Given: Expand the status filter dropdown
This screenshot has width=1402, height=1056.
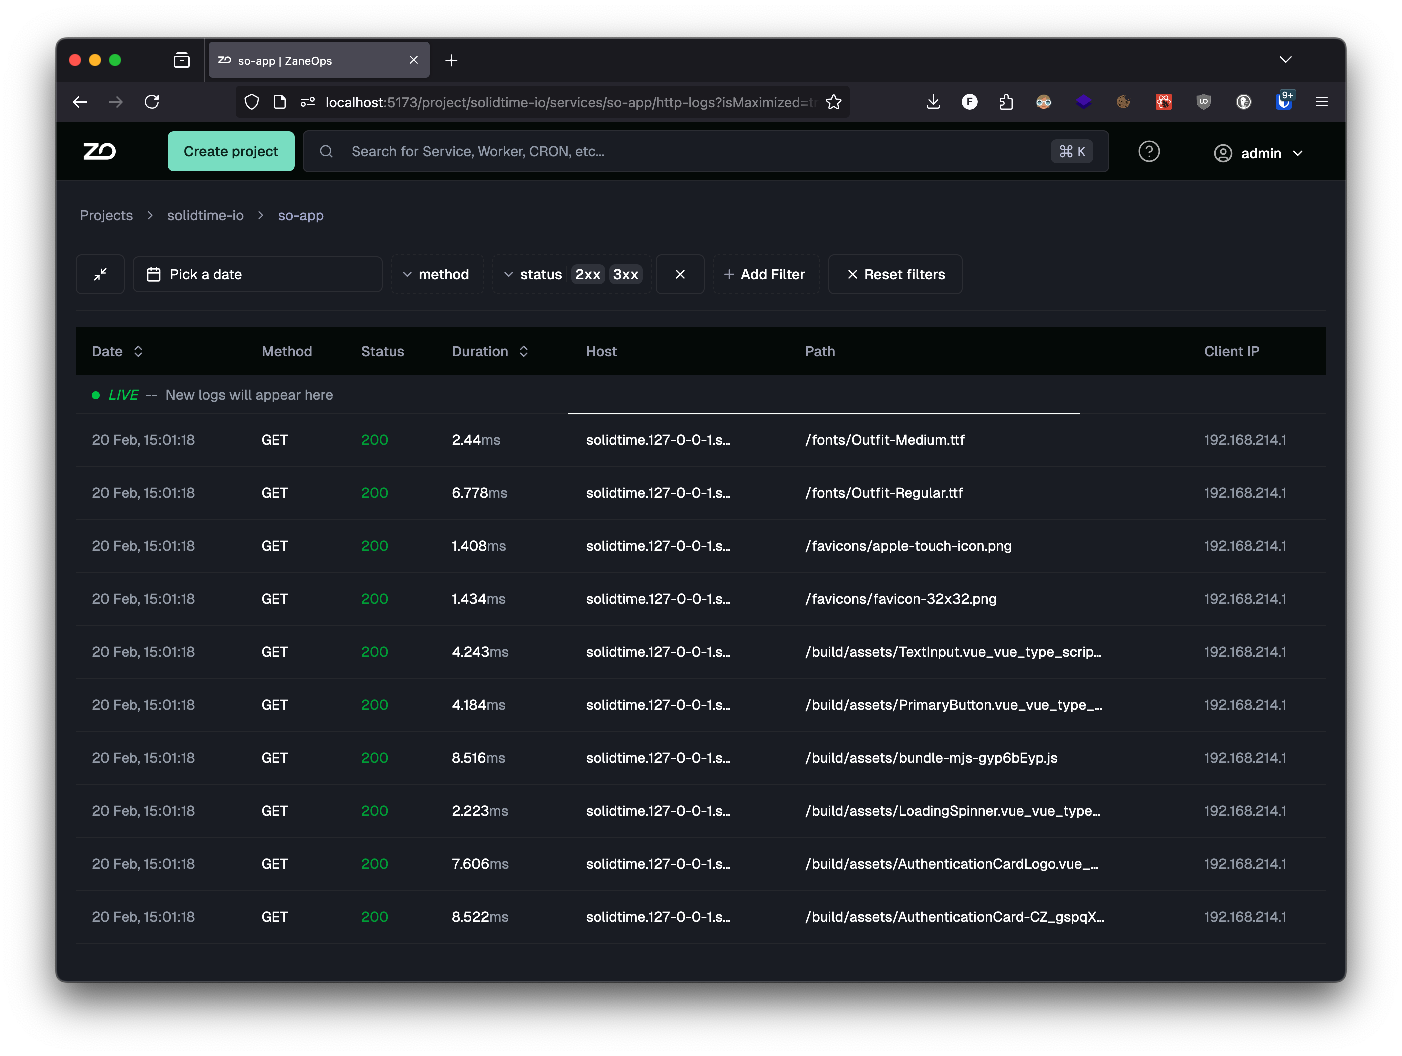Looking at the screenshot, I should click(532, 274).
